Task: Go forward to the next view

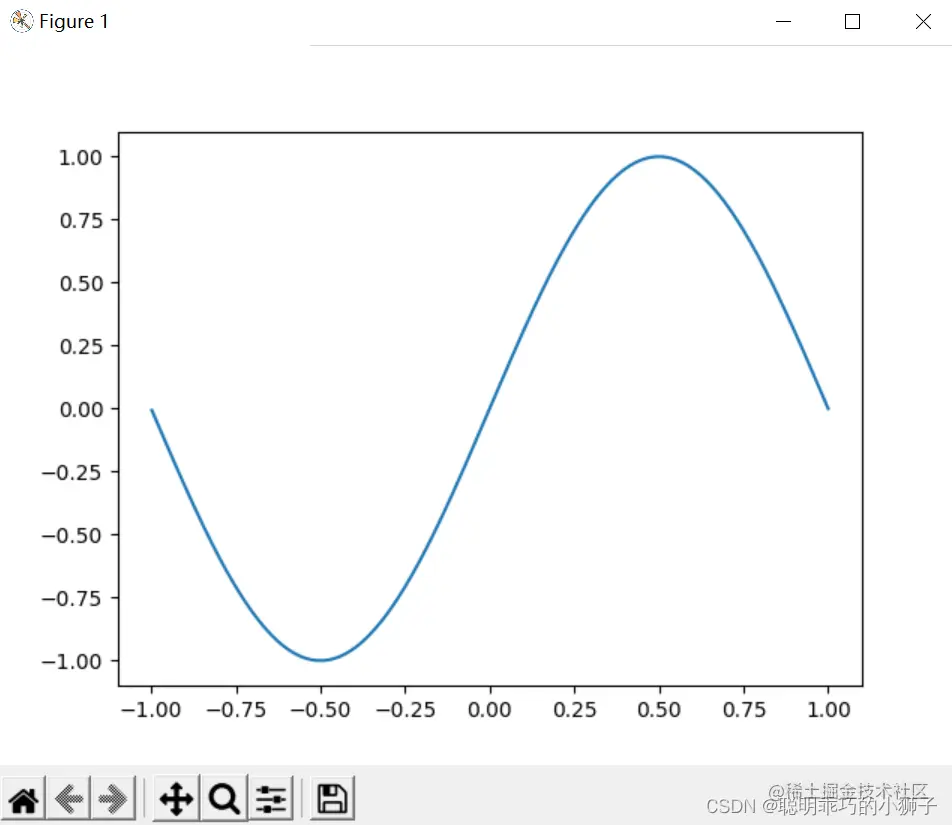Action: click(113, 799)
